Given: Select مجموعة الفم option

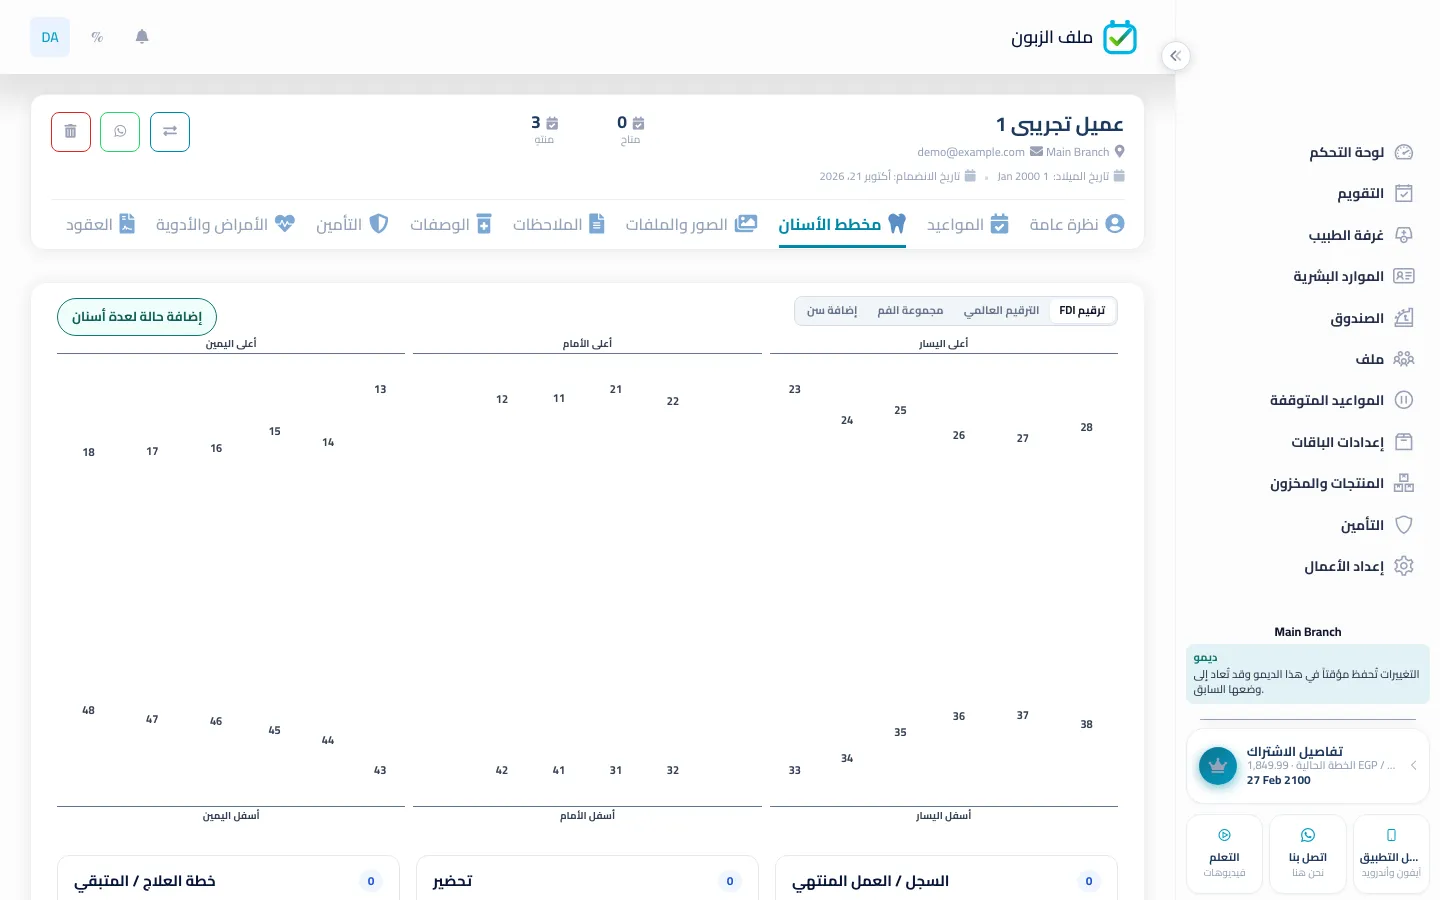Looking at the screenshot, I should tap(910, 310).
